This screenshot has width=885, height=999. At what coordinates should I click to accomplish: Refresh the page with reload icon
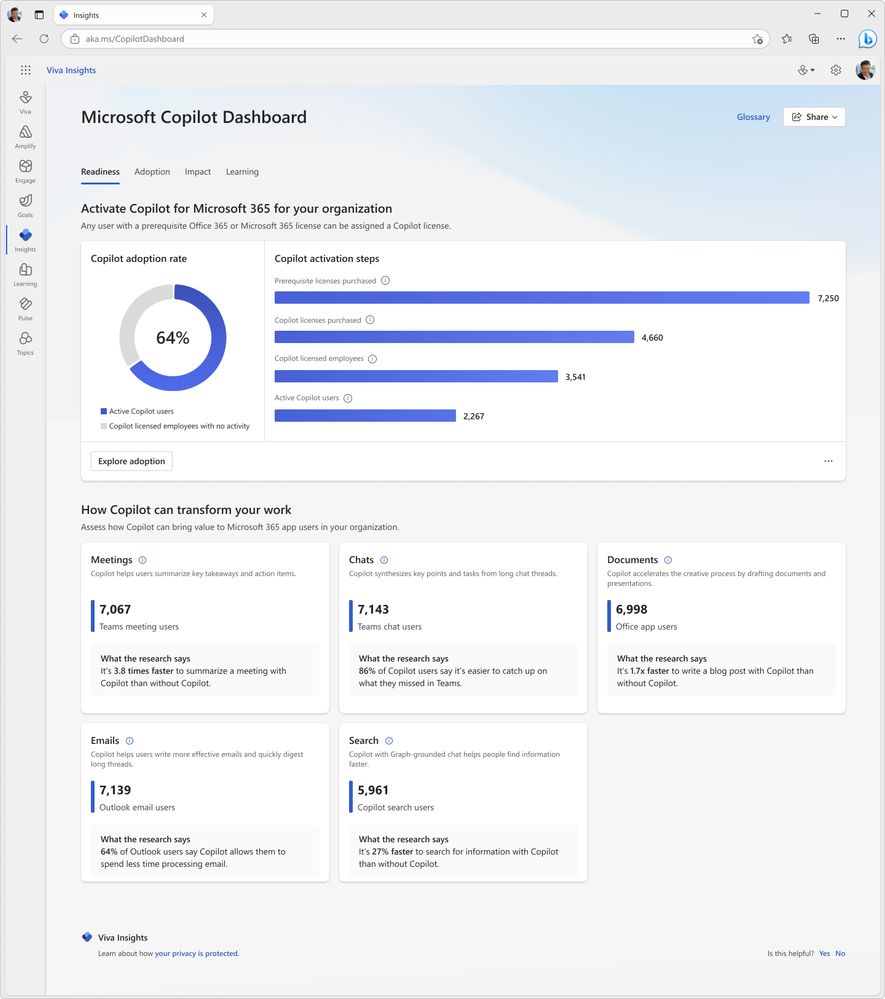(x=44, y=39)
